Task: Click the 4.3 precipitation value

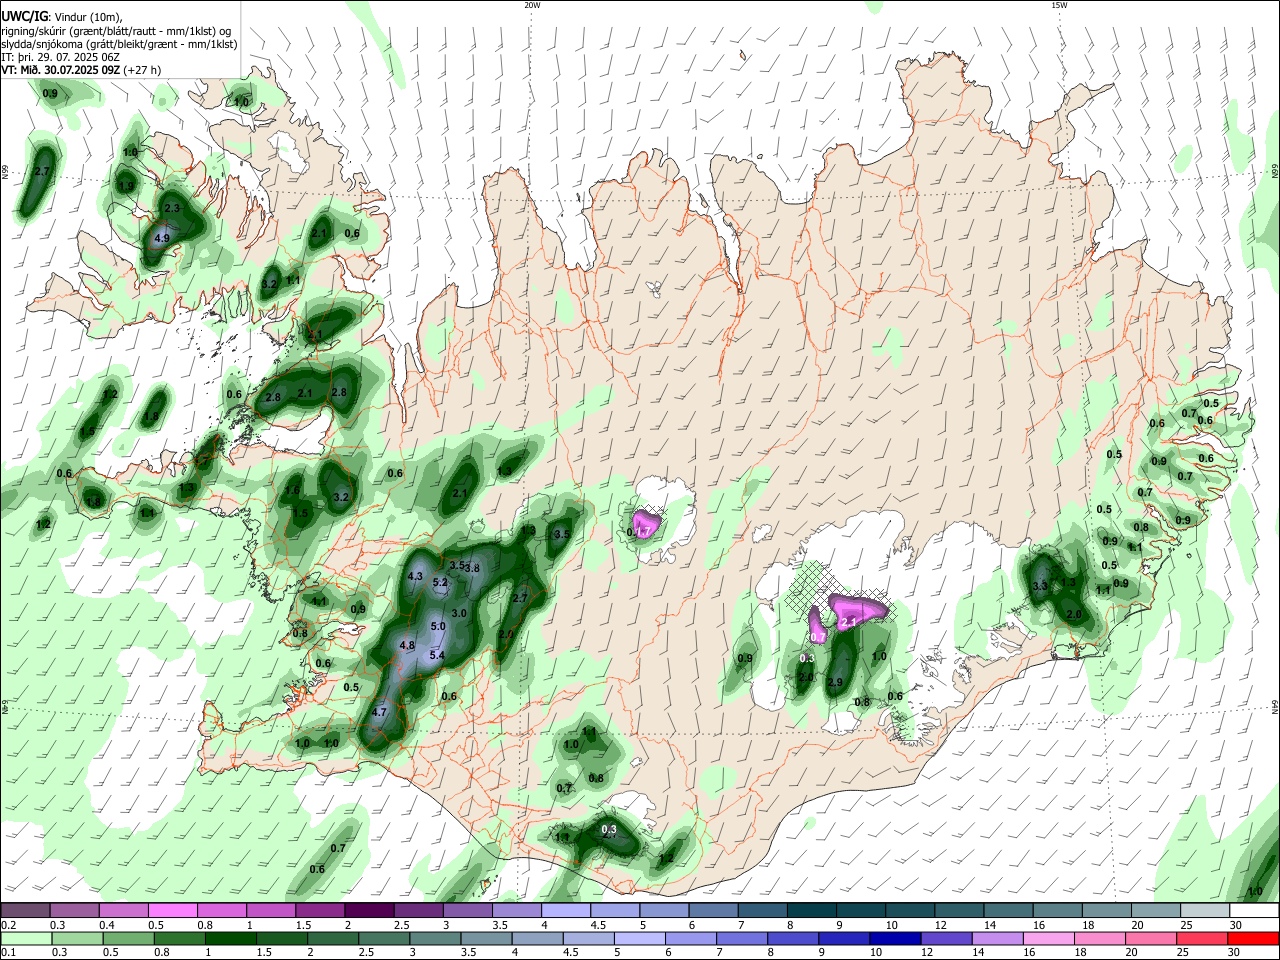Action: (x=416, y=577)
